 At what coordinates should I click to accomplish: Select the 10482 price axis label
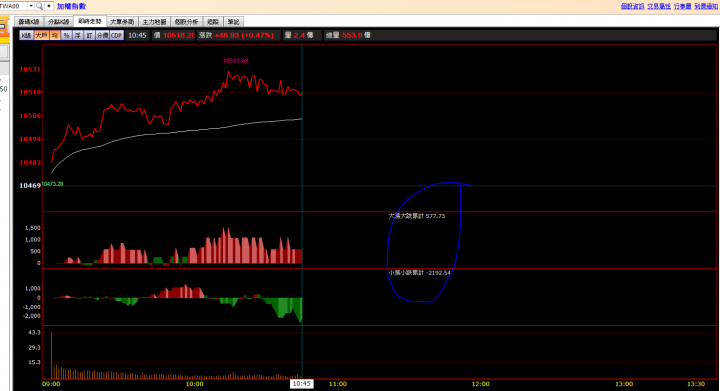(x=30, y=162)
